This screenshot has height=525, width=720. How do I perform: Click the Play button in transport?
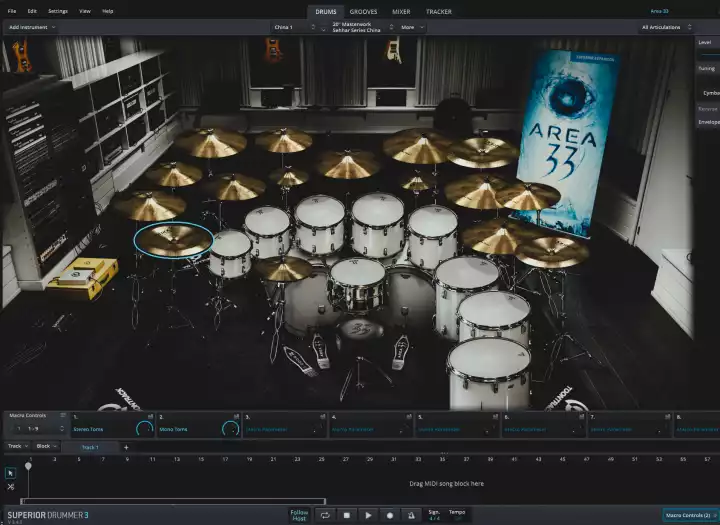(368, 515)
